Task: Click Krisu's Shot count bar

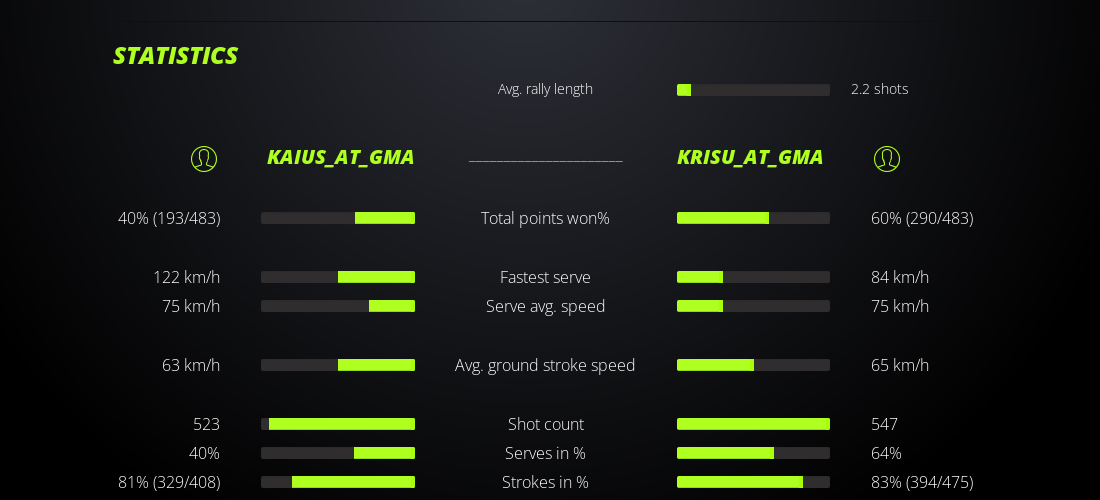Action: pyautogui.click(x=753, y=424)
